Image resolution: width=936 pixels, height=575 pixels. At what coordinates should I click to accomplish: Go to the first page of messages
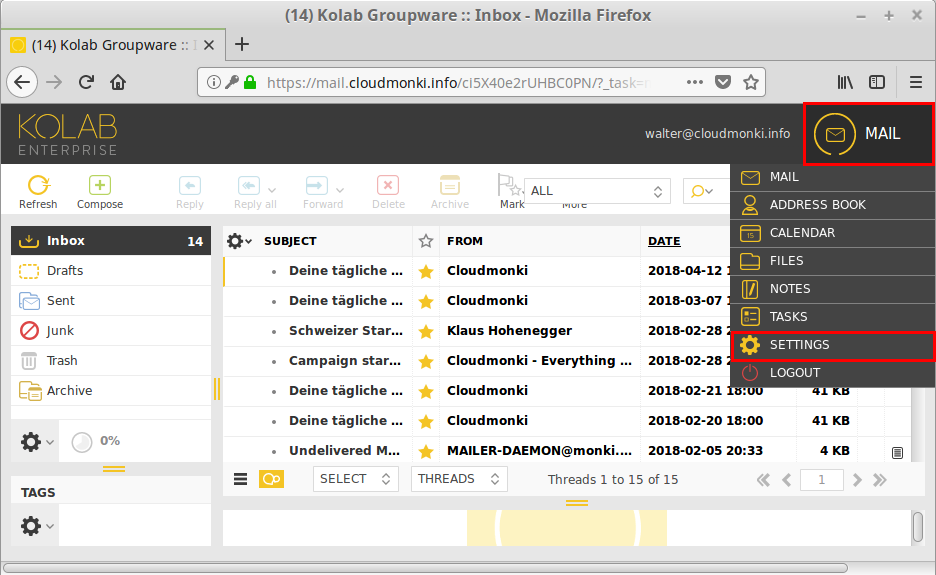point(763,480)
